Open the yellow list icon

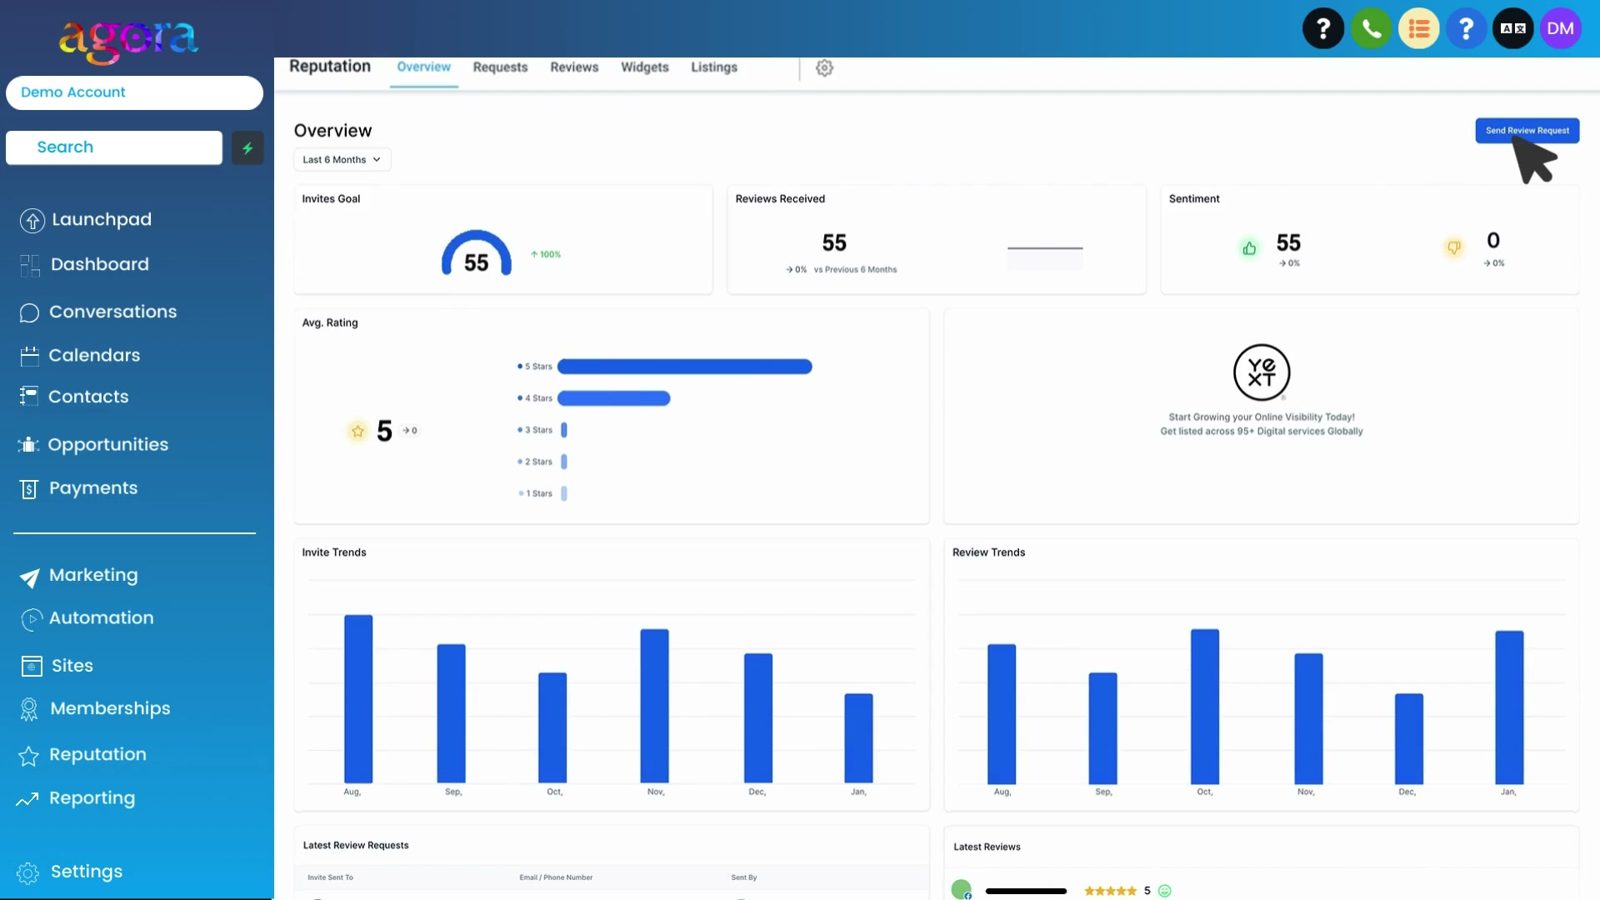[x=1418, y=29]
